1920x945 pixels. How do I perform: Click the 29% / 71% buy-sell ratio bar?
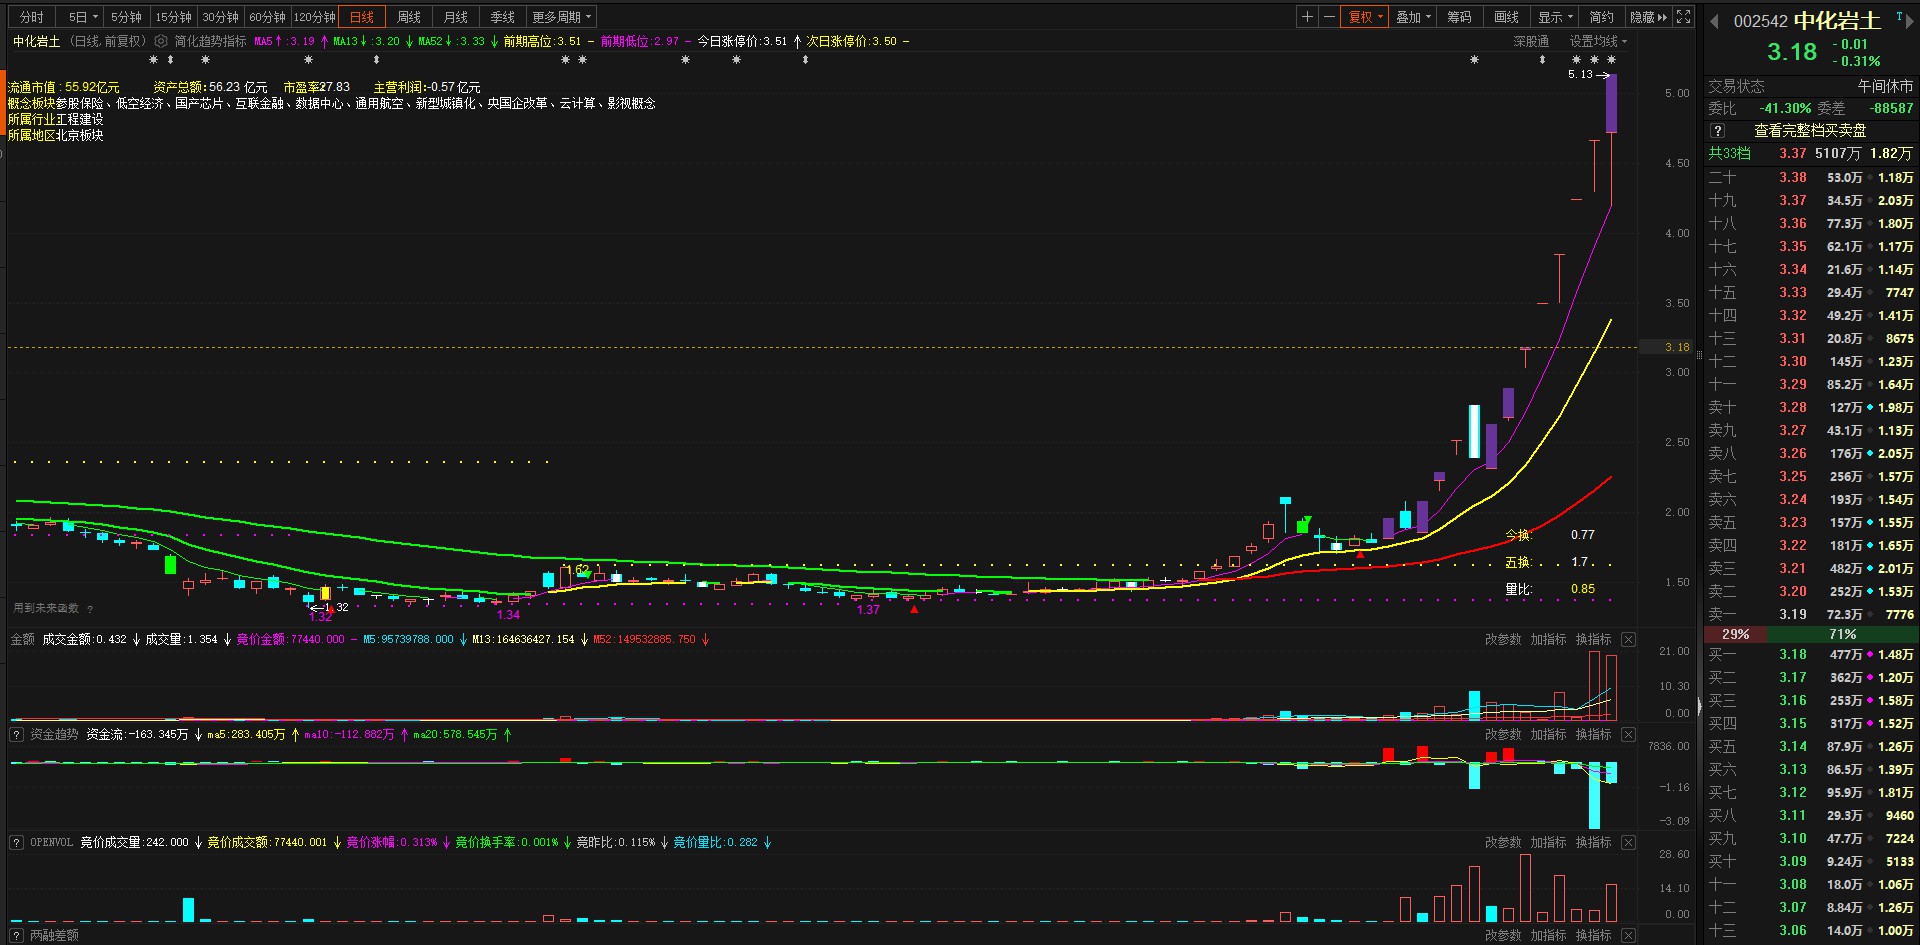[x=1811, y=635]
